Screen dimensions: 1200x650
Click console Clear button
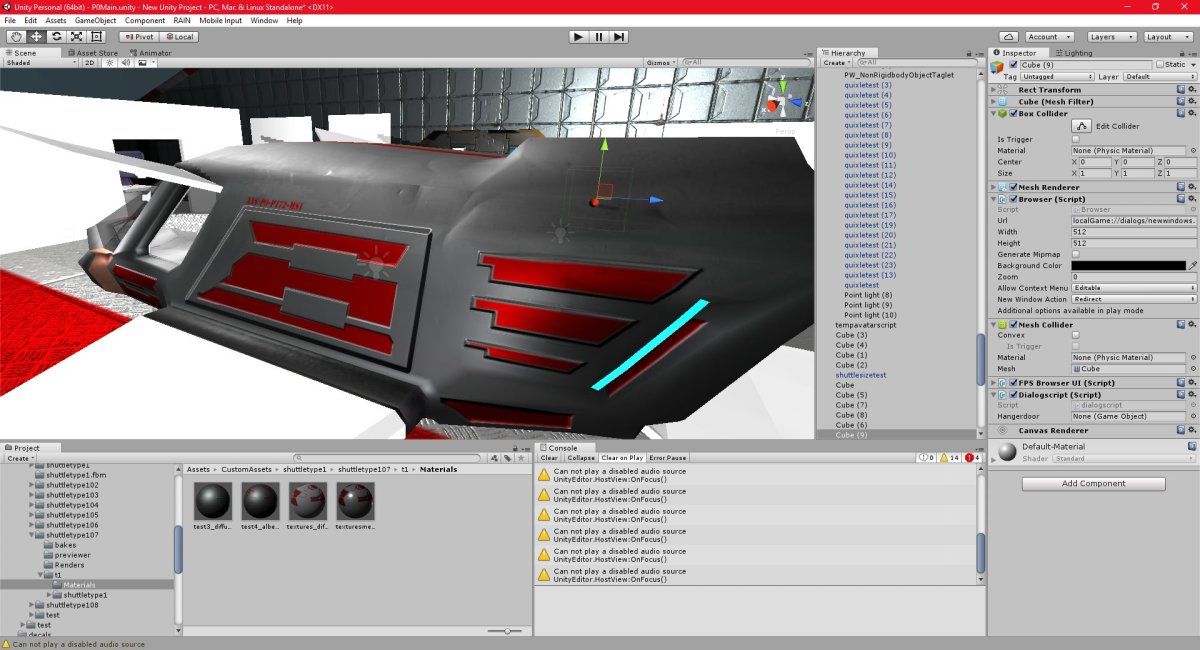click(x=549, y=458)
